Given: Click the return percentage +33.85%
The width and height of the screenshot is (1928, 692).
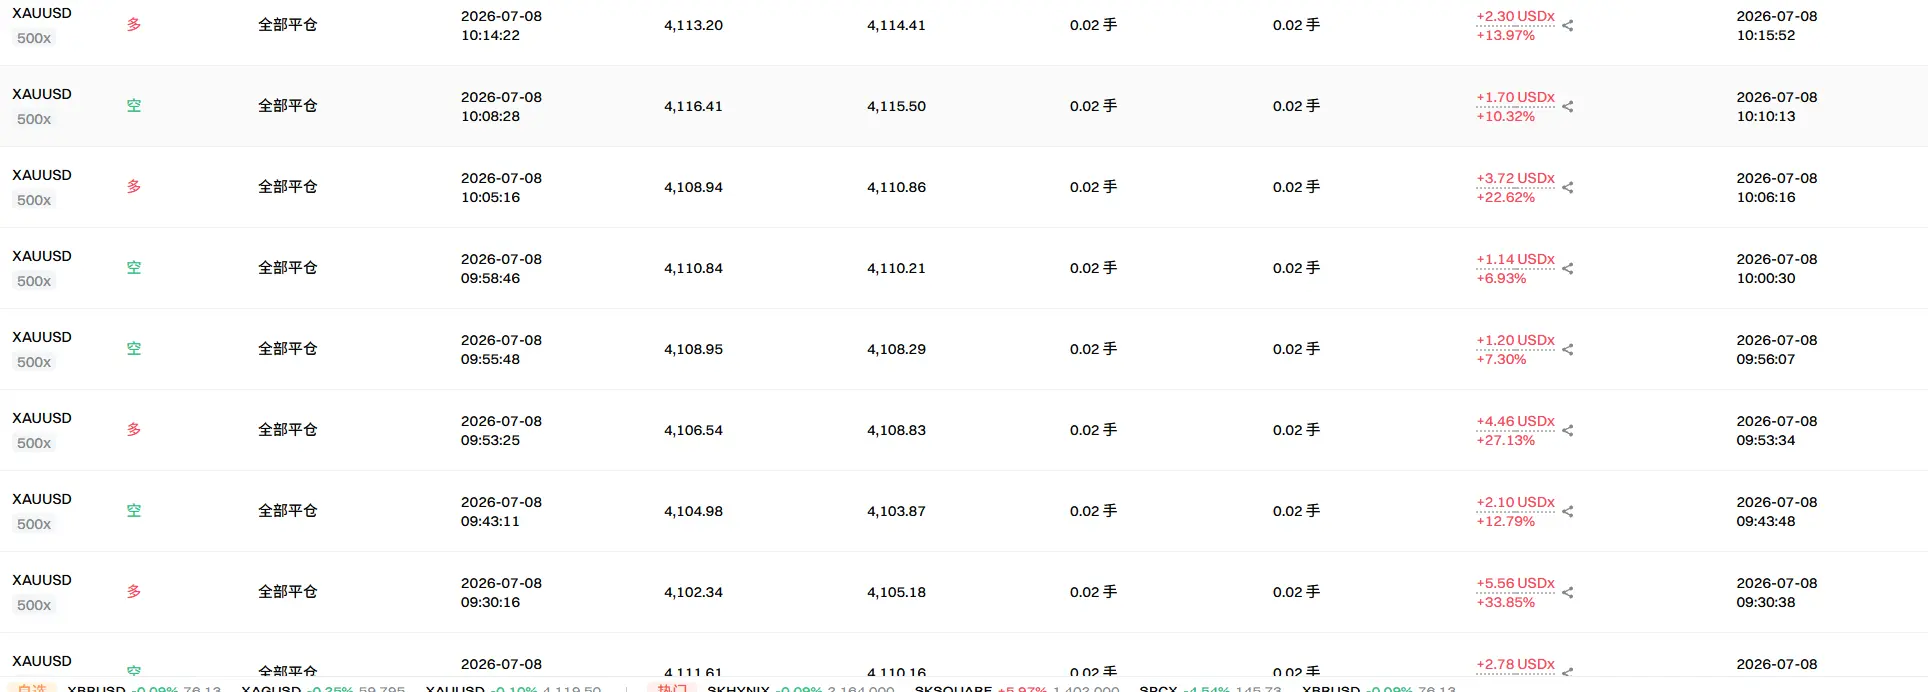Looking at the screenshot, I should click(x=1505, y=602).
